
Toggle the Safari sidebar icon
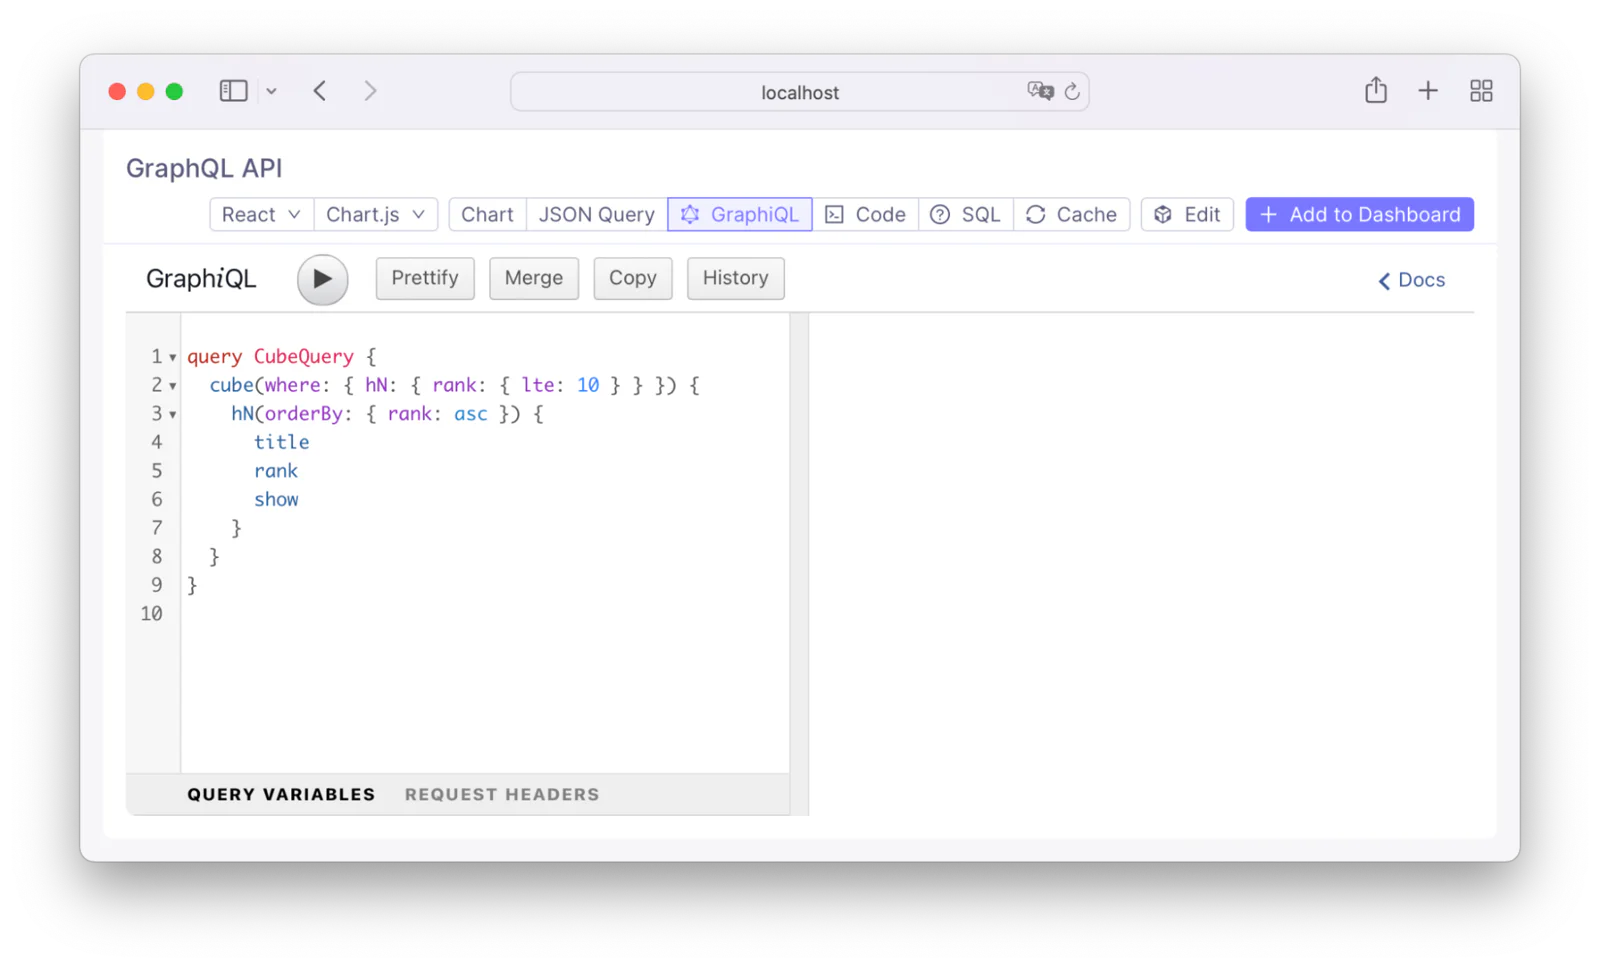click(x=233, y=91)
